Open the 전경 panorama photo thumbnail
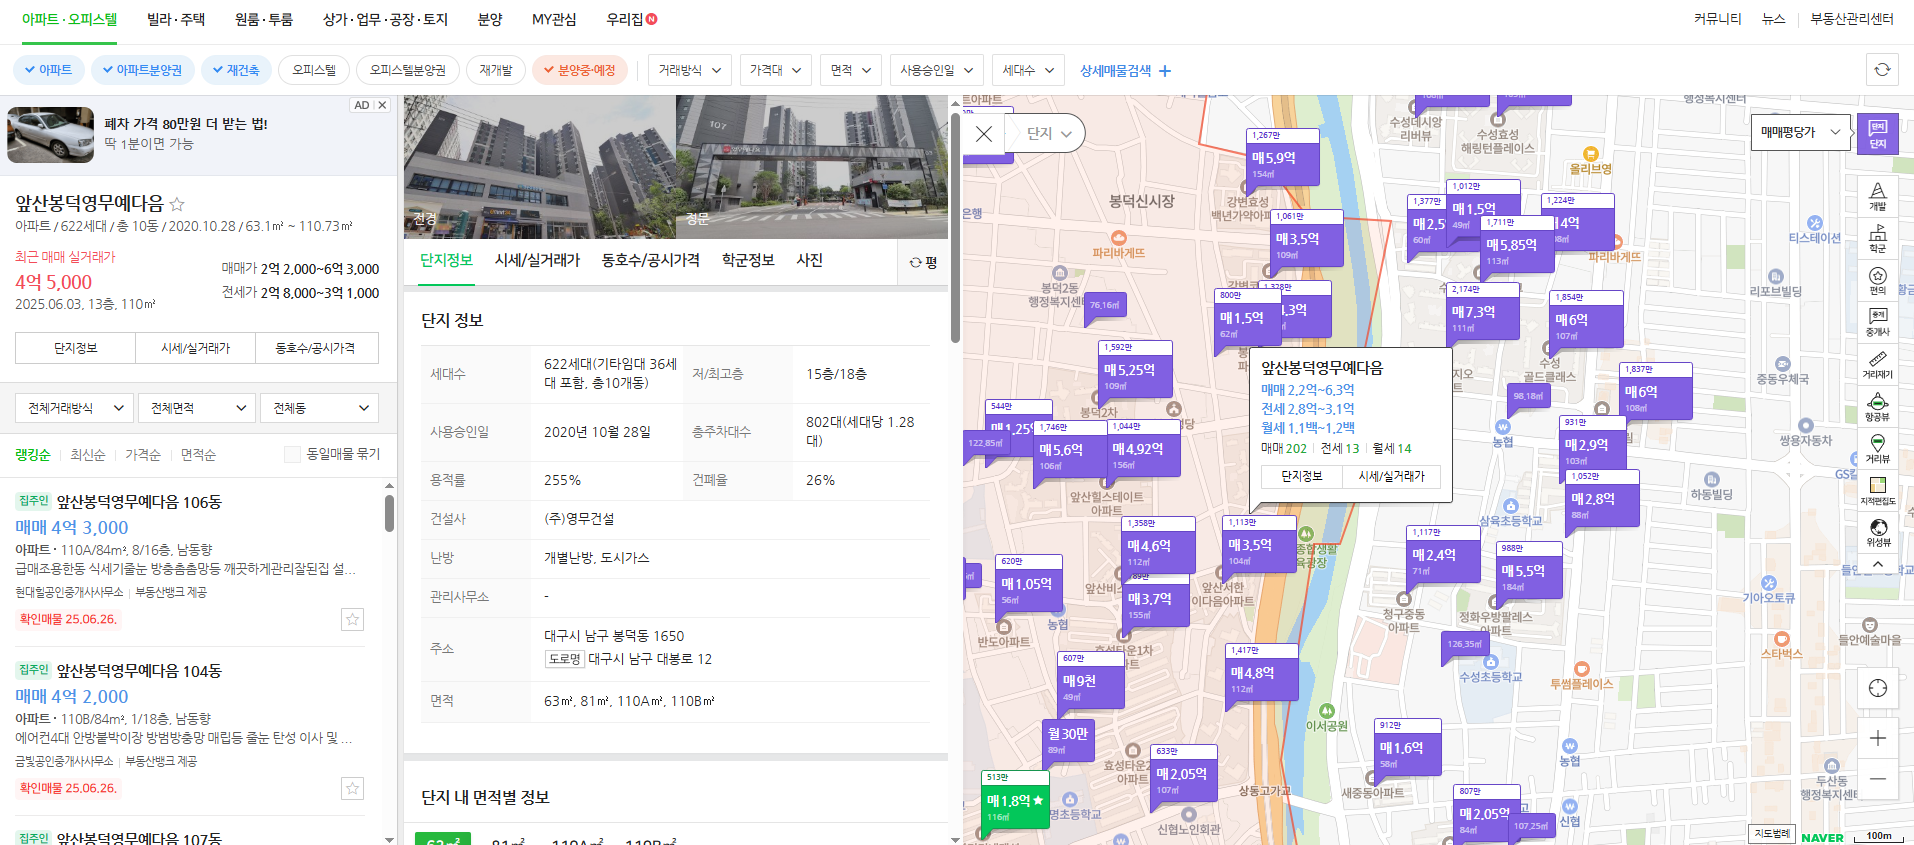This screenshot has height=845, width=1914. tap(540, 167)
